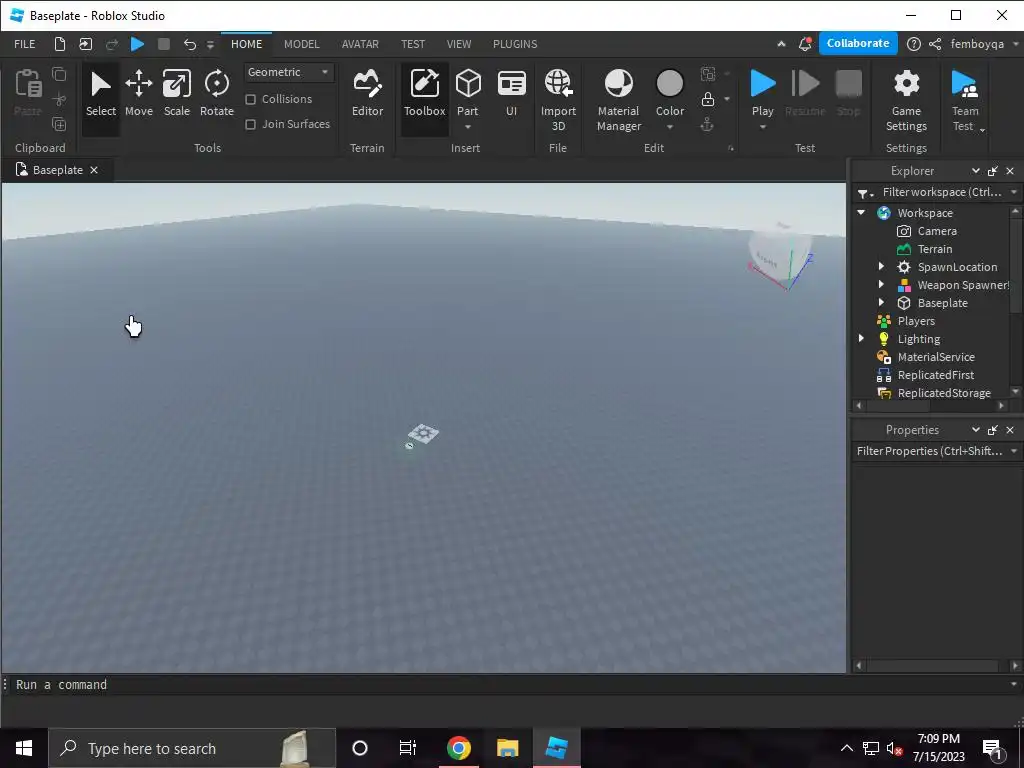This screenshot has height=768, width=1024.
Task: Pick the Rotate tool
Action: [x=217, y=95]
